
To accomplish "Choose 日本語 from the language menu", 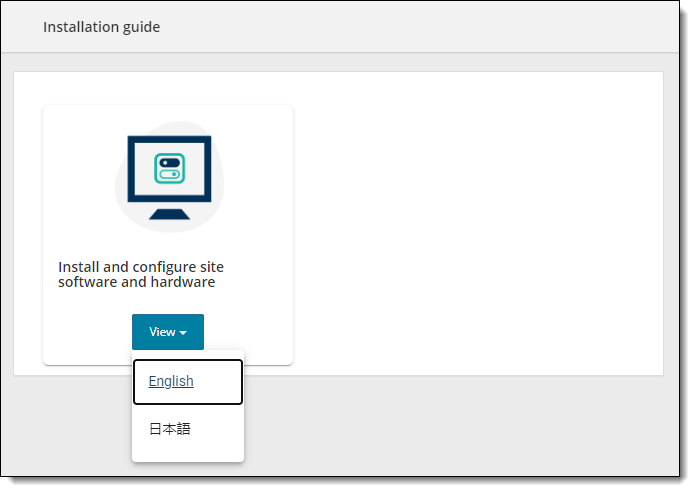I will [x=170, y=429].
